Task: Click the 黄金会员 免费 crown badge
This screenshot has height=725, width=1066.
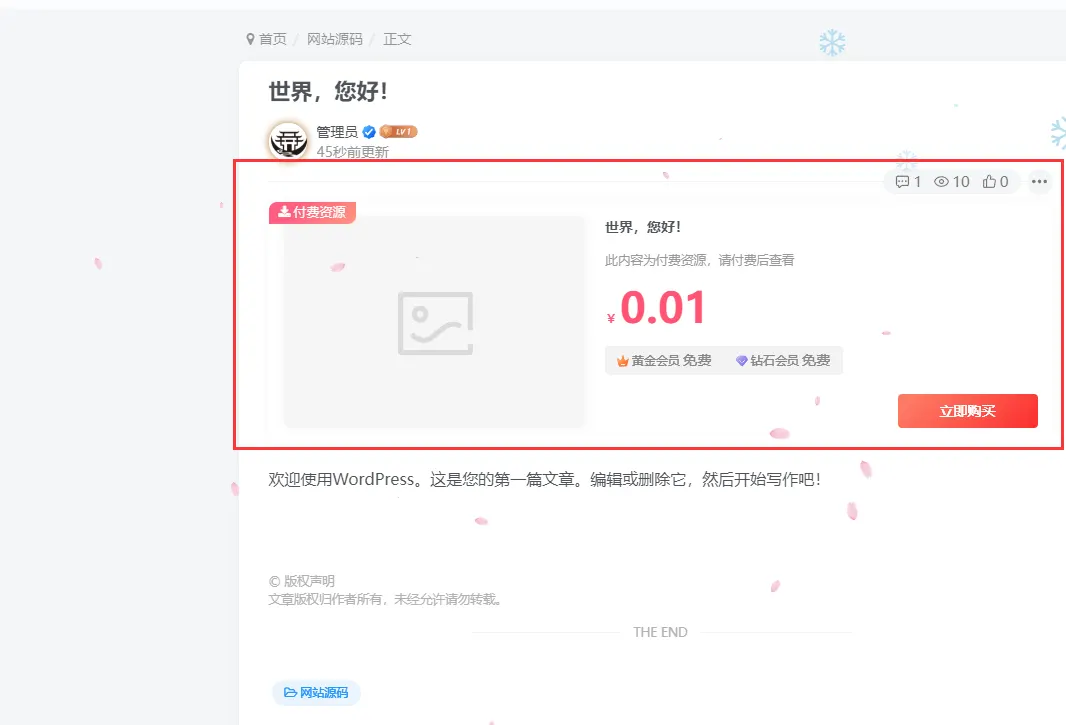Action: coord(664,360)
